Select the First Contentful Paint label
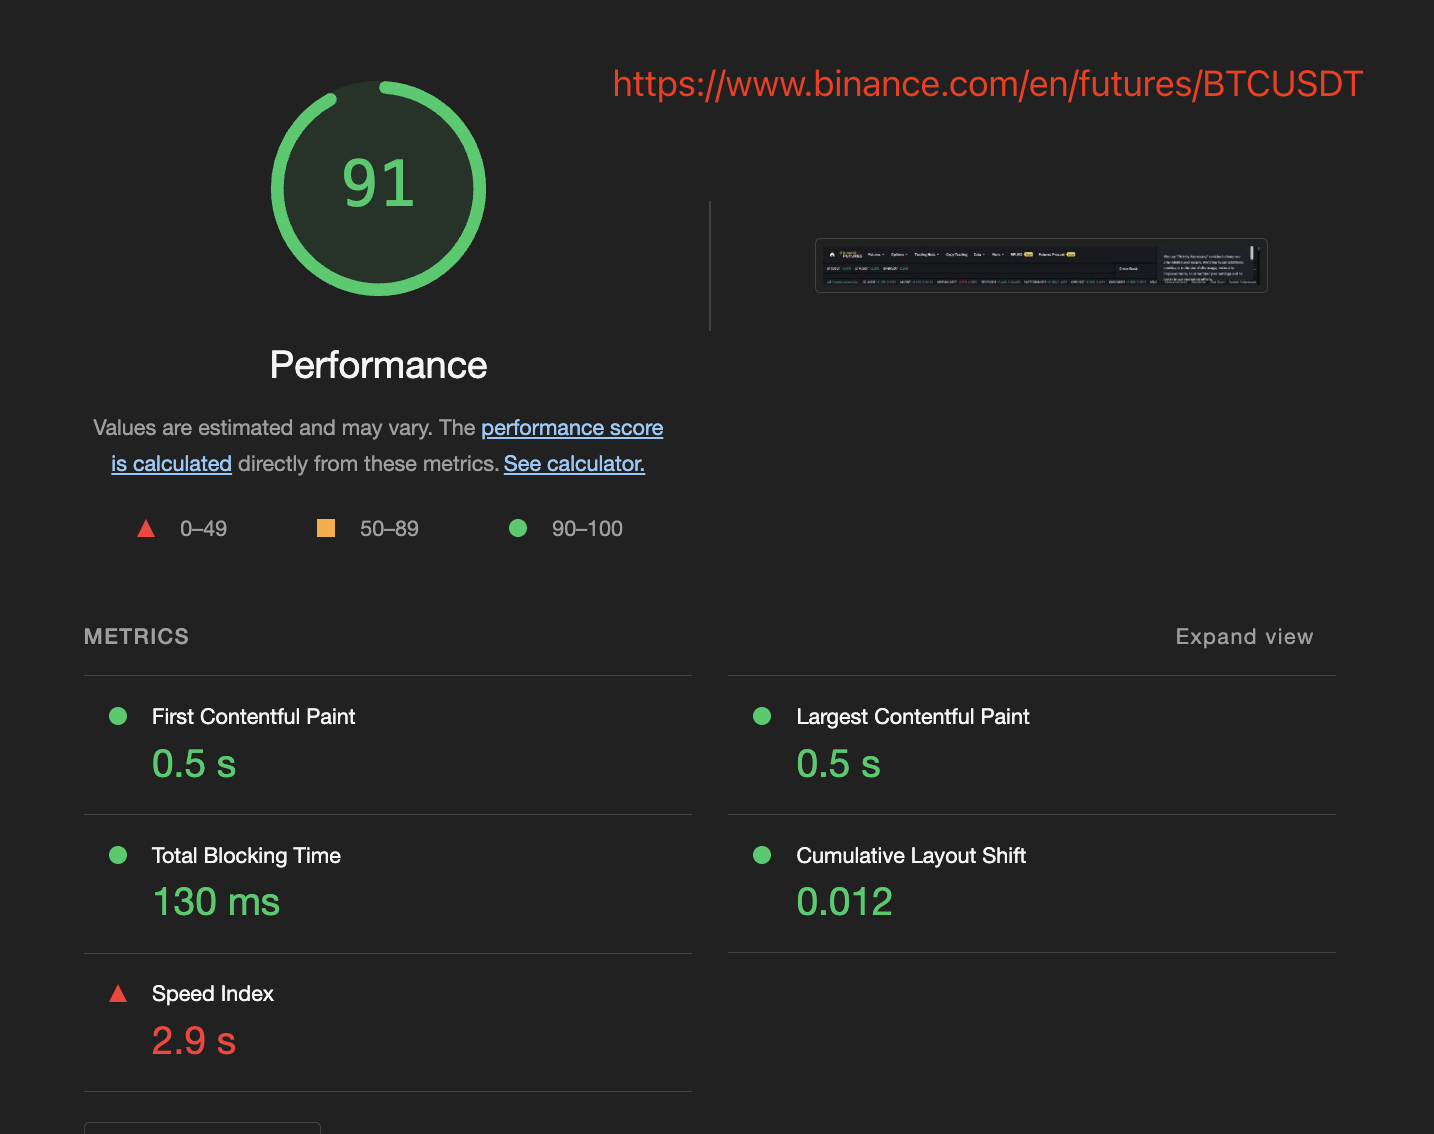 click(x=253, y=716)
